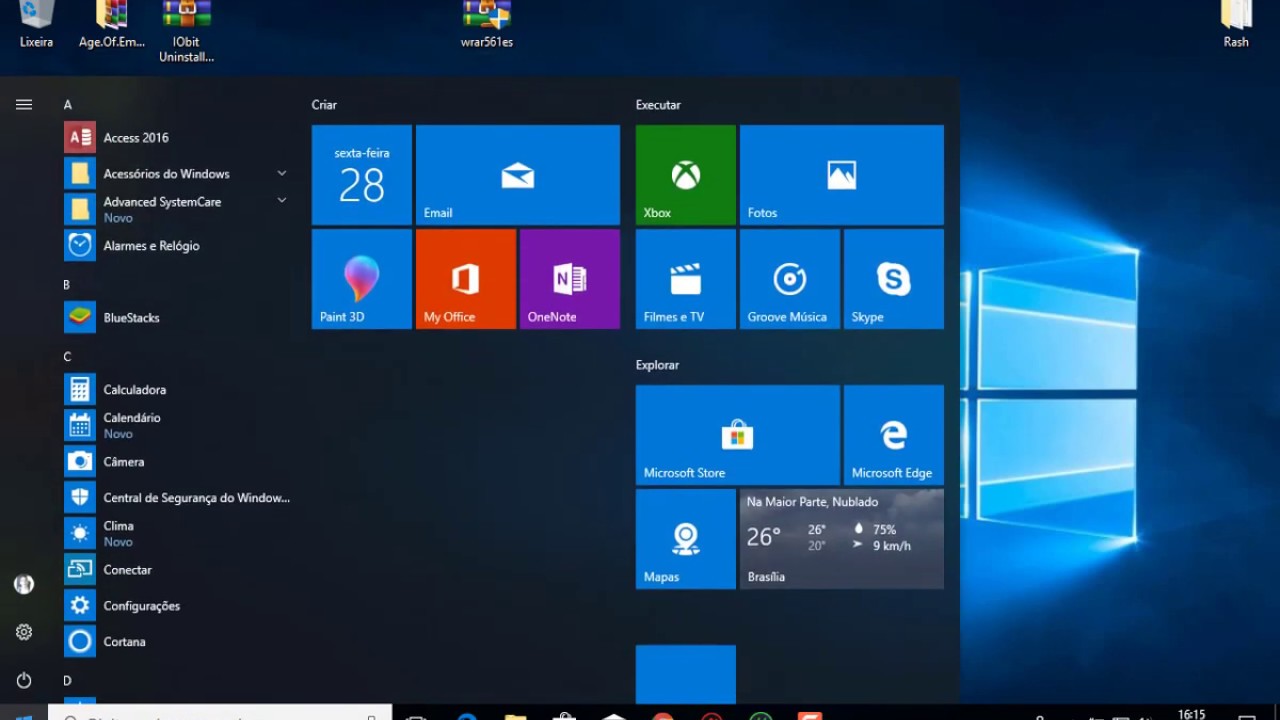Image resolution: width=1280 pixels, height=720 pixels.
Task: Open the Paint 3D tile
Action: [x=362, y=279]
